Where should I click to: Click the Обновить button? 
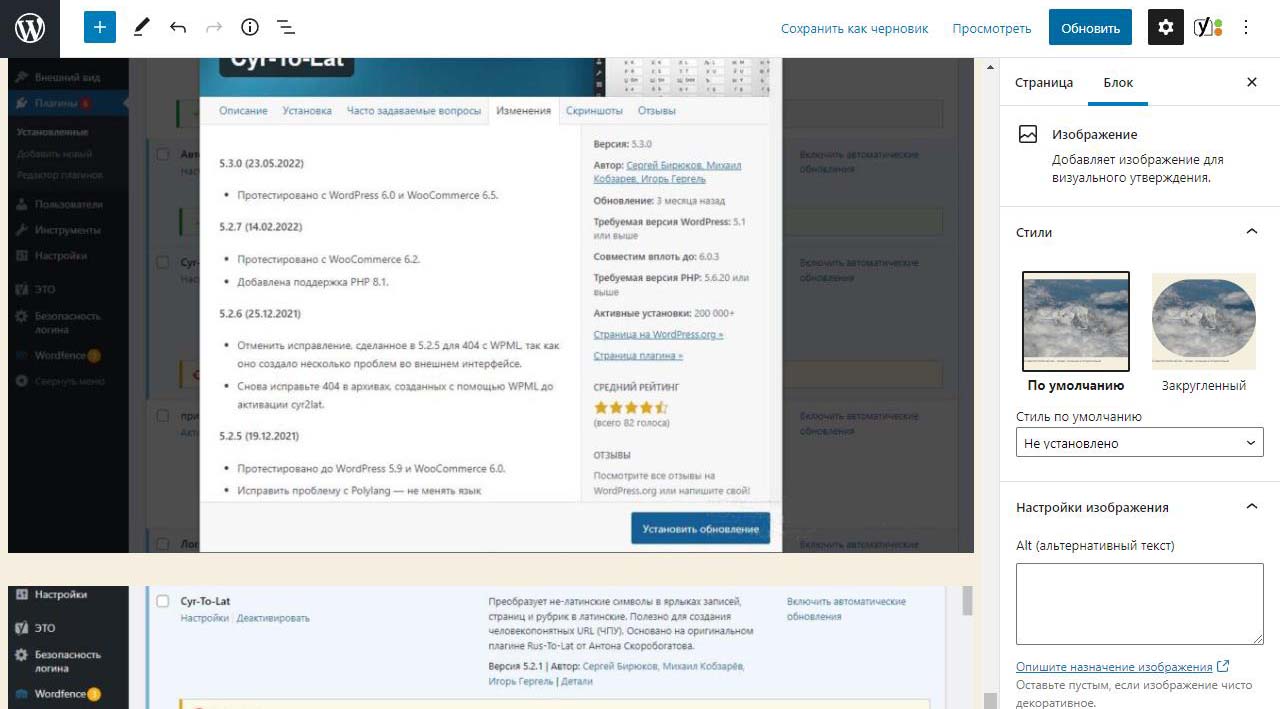tap(1090, 28)
